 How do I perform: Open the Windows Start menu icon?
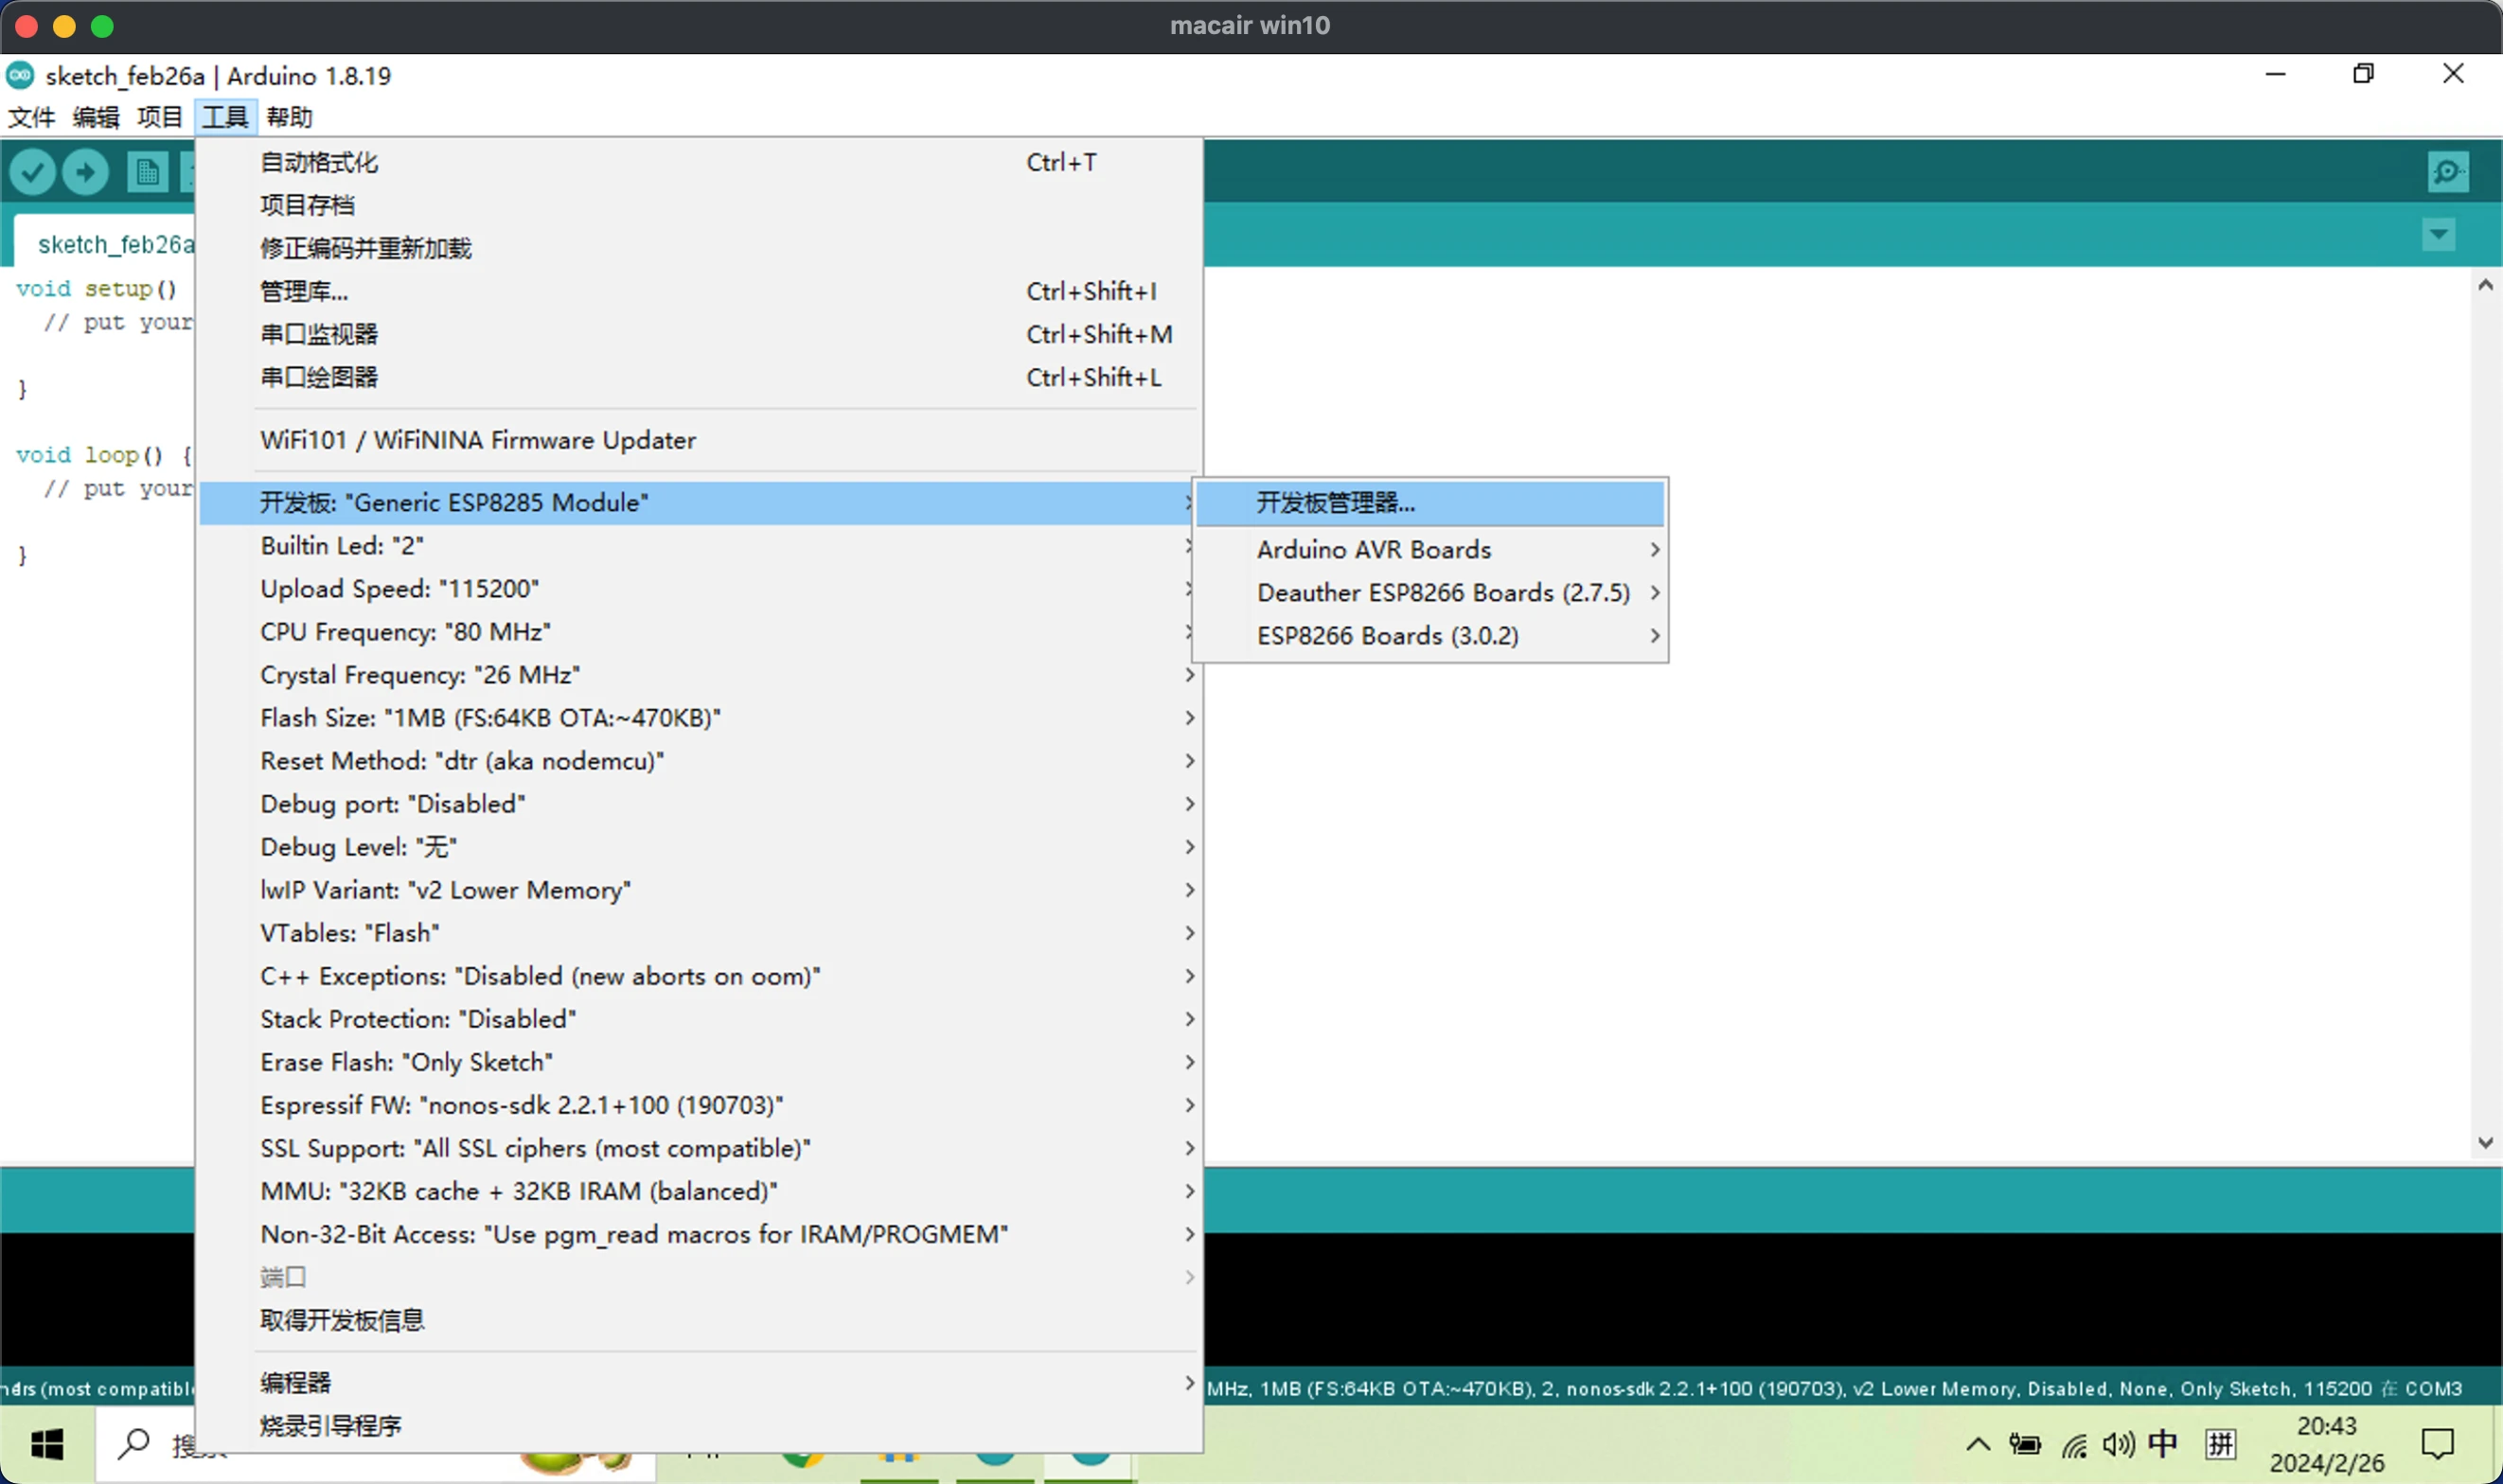coord(47,1444)
